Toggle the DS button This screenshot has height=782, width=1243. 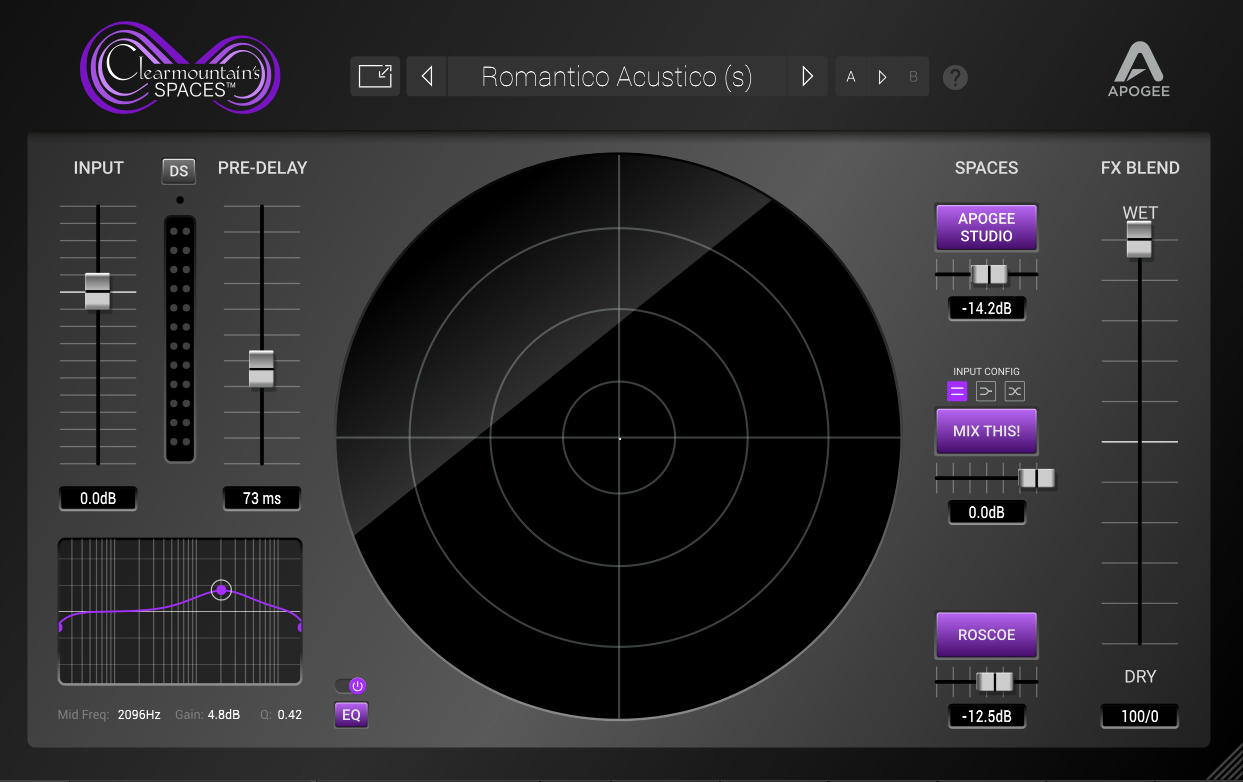click(x=179, y=171)
